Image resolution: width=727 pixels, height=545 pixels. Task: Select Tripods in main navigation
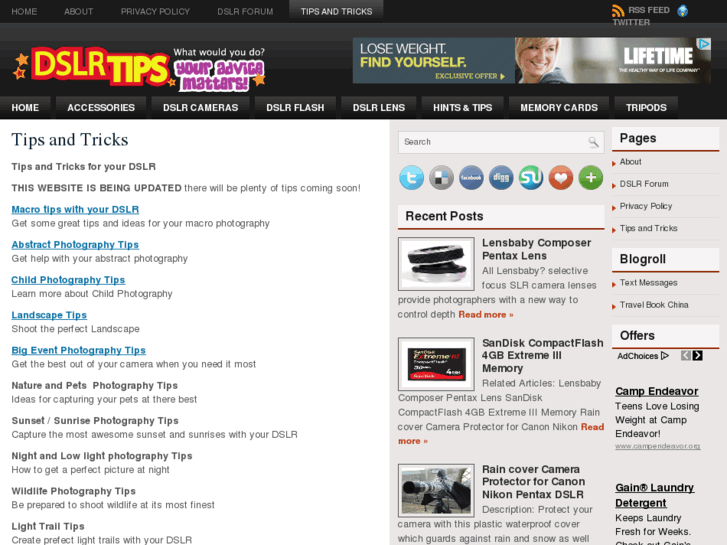[646, 108]
